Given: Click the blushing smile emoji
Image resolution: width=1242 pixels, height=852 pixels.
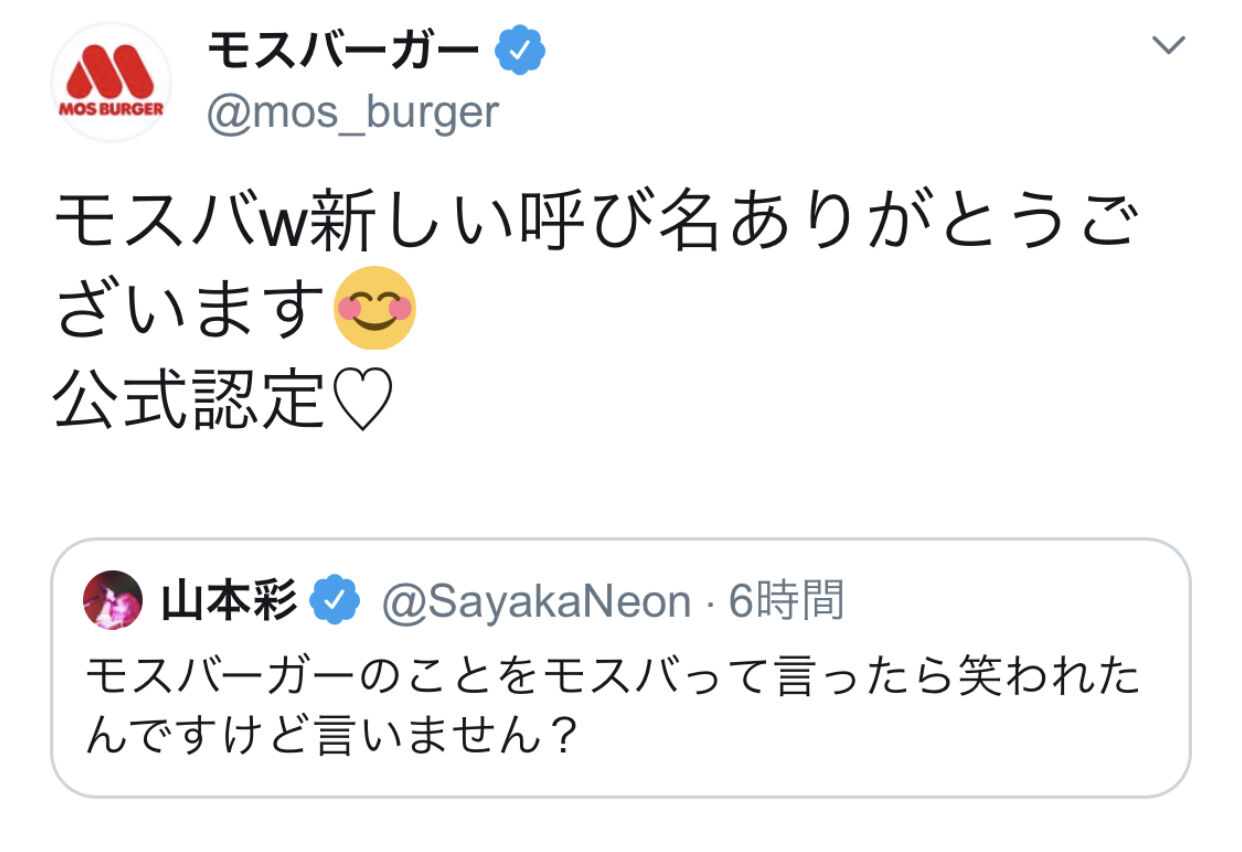Looking at the screenshot, I should click(373, 308).
